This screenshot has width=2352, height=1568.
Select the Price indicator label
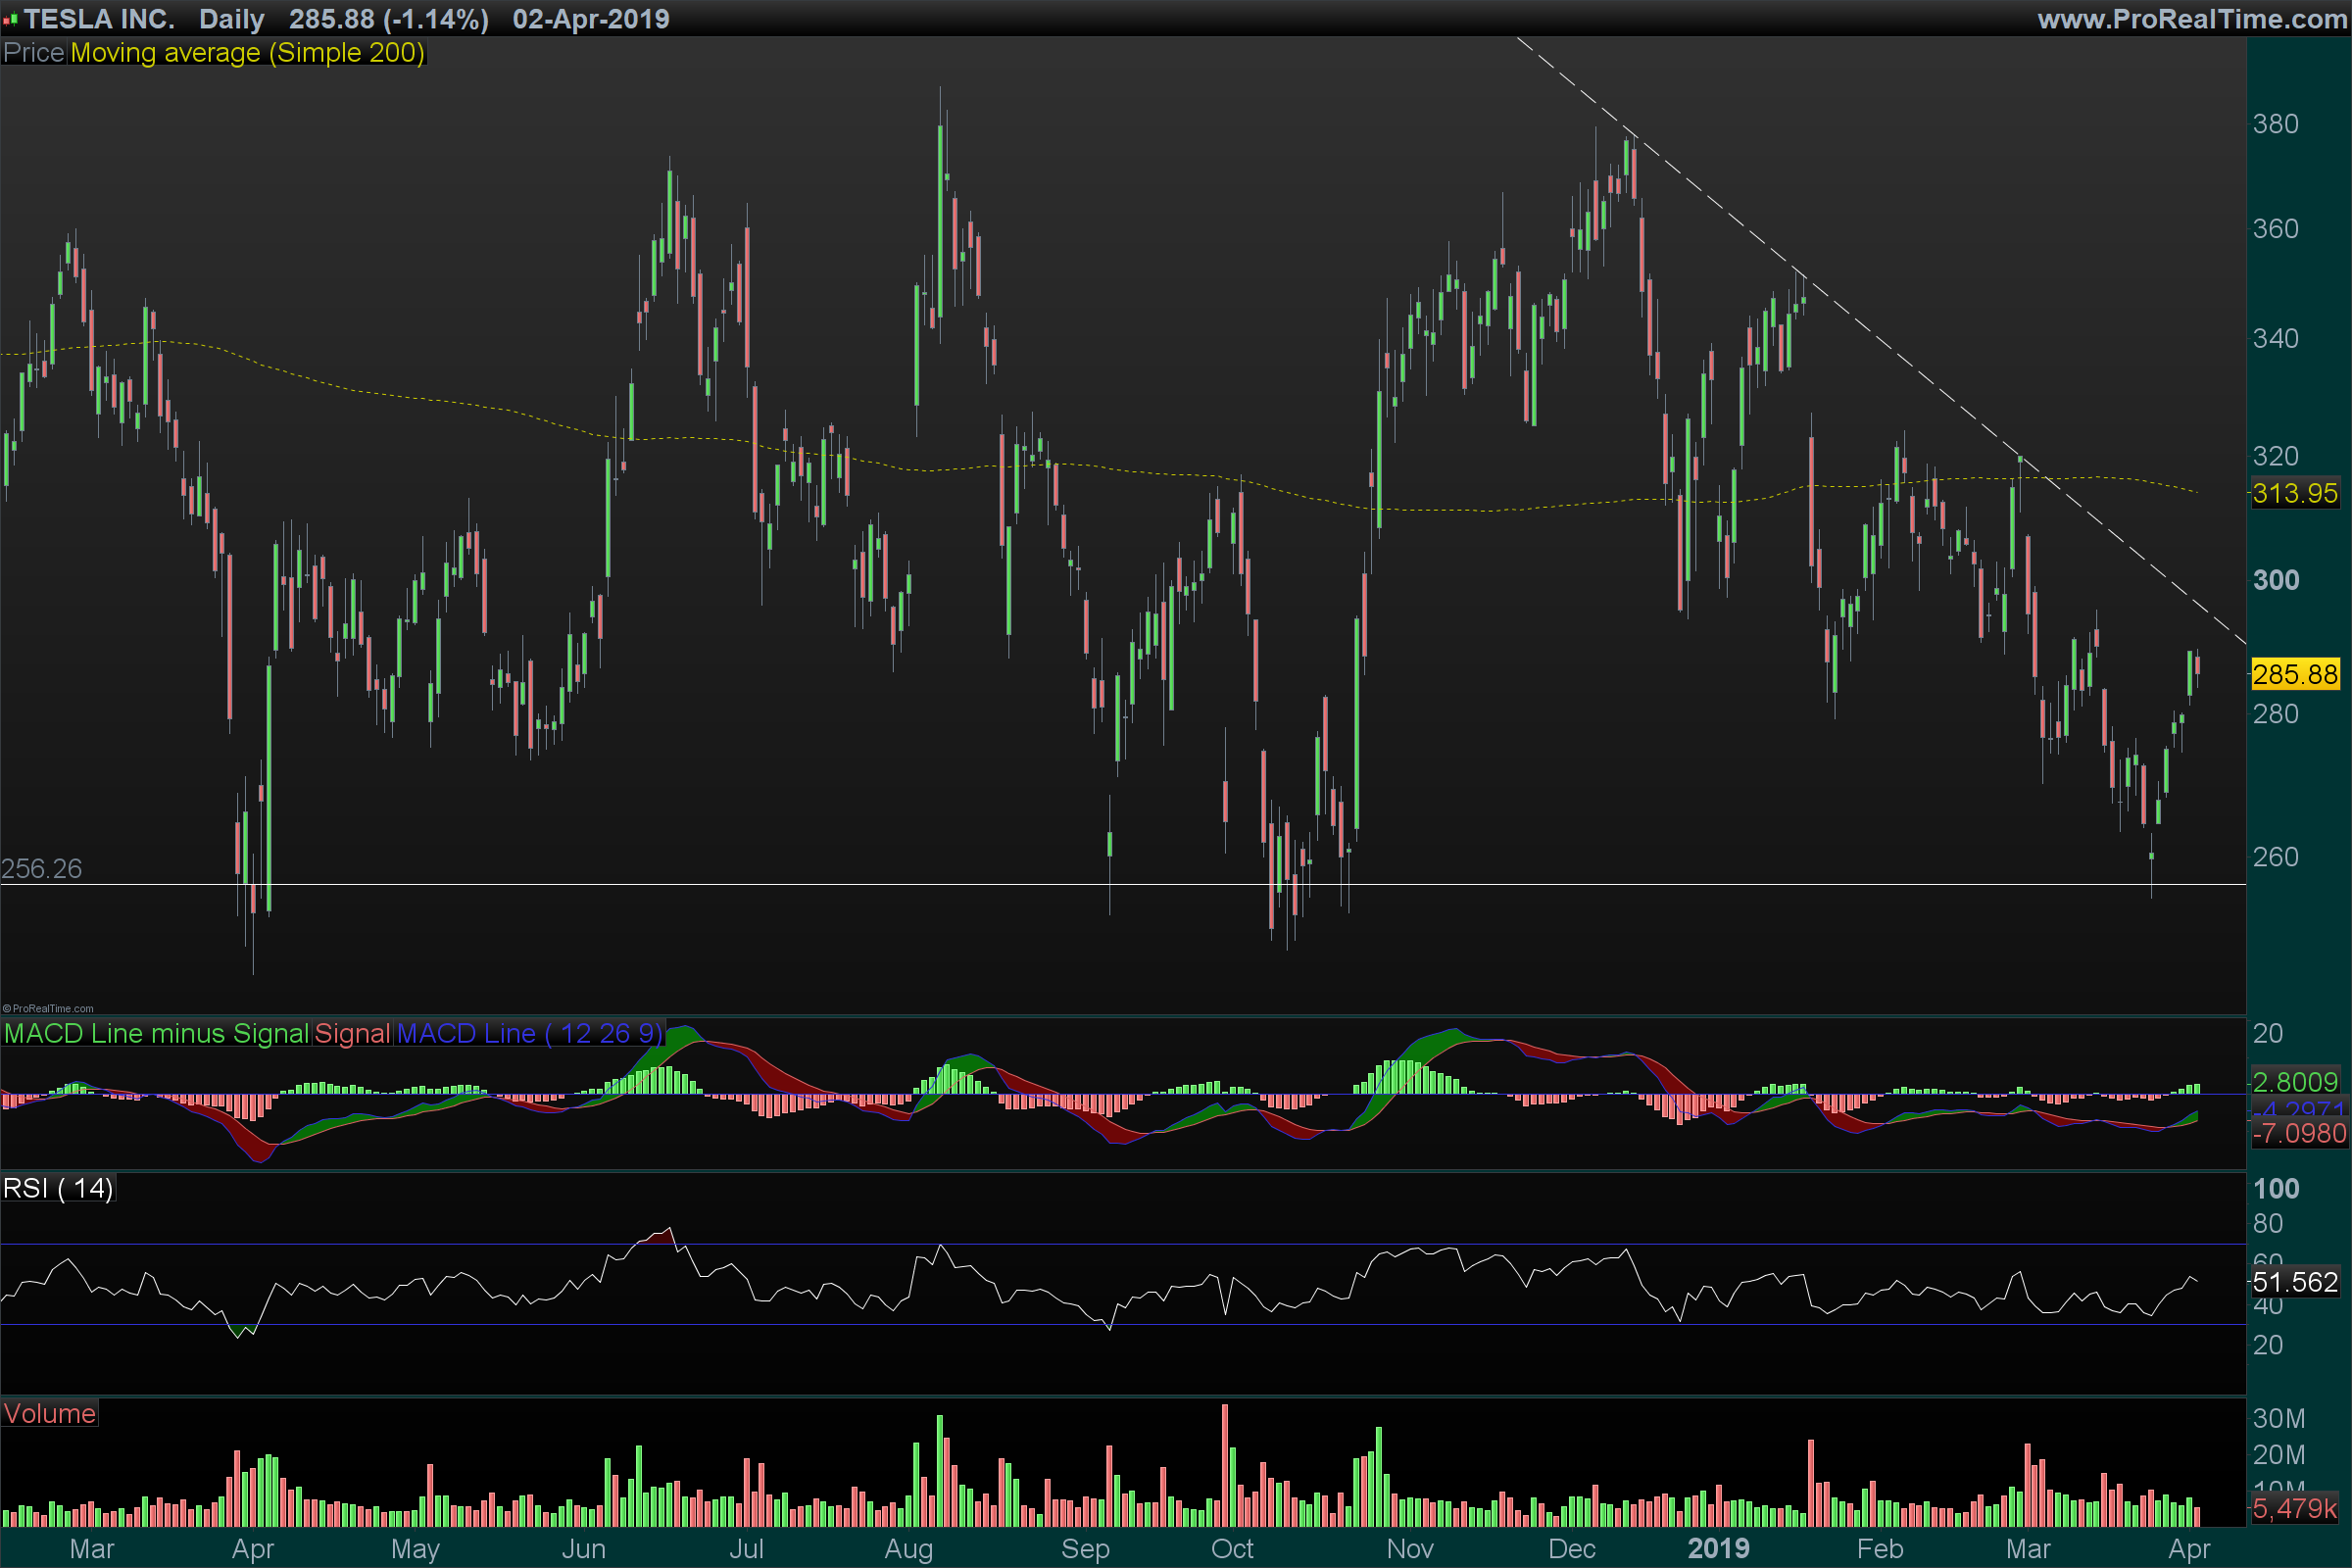34,53
